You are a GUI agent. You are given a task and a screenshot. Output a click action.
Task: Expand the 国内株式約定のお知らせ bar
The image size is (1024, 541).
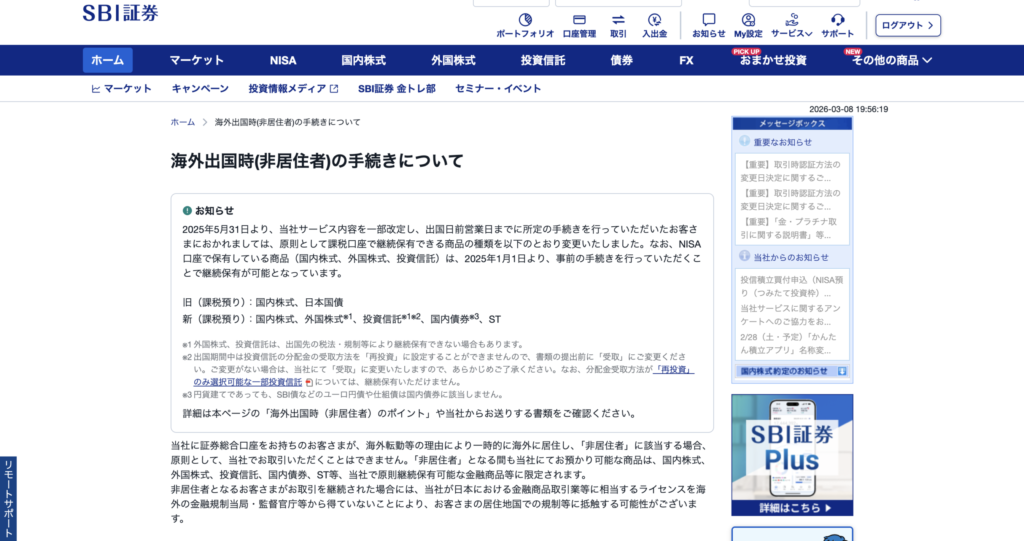[x=792, y=371]
